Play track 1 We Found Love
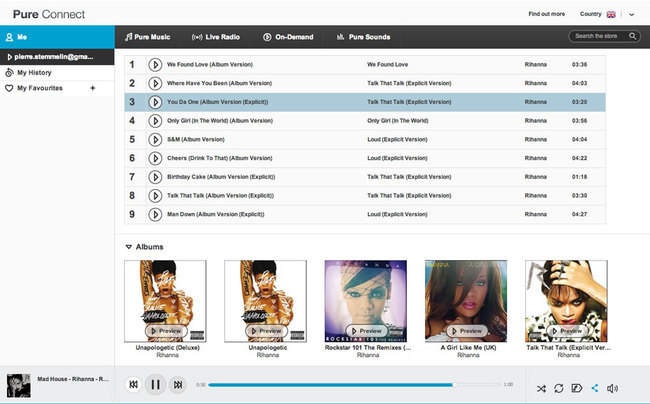Screen dimensions: 650x404 pos(155,65)
